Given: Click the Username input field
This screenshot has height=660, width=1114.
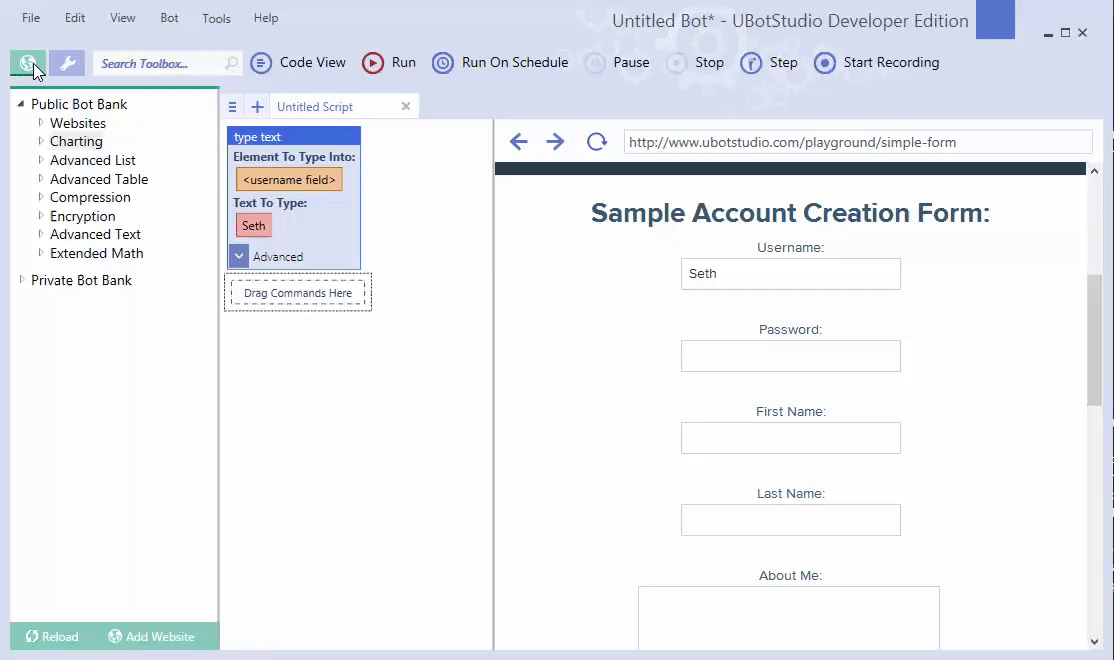Looking at the screenshot, I should pos(791,274).
